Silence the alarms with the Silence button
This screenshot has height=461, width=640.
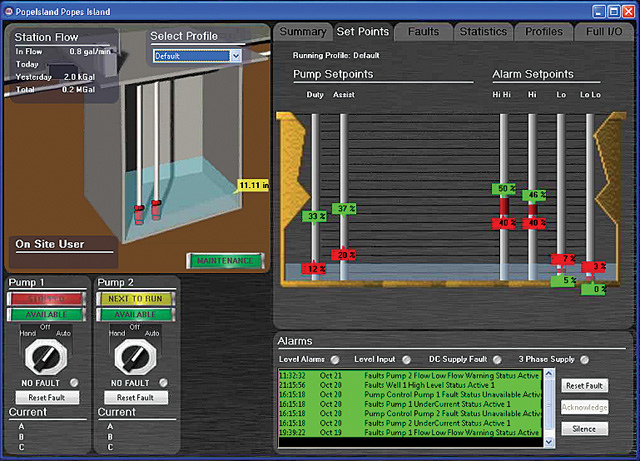pyautogui.click(x=583, y=428)
